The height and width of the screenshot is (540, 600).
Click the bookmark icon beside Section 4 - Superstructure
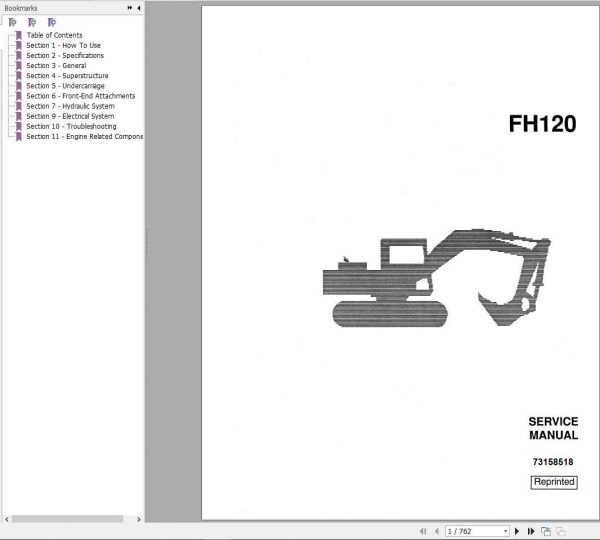[x=19, y=76]
